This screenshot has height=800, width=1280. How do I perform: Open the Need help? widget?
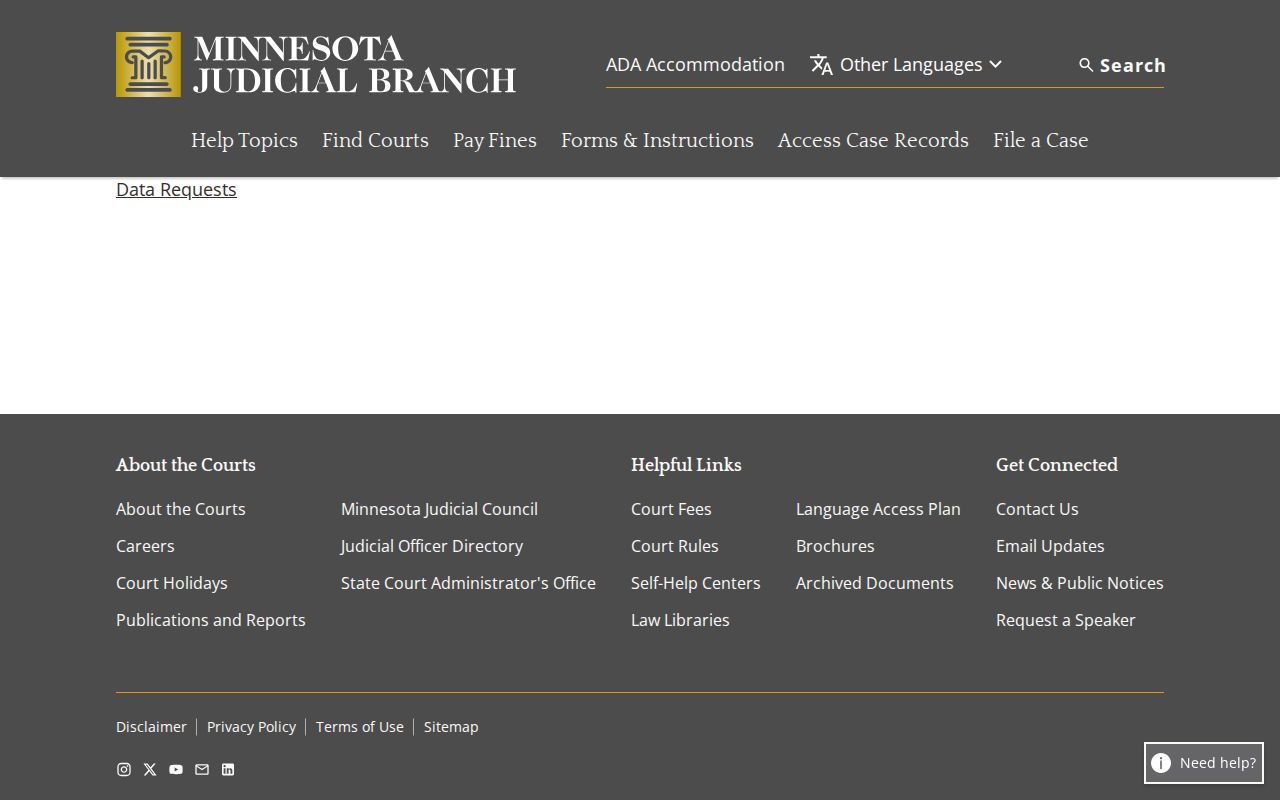(x=1204, y=763)
